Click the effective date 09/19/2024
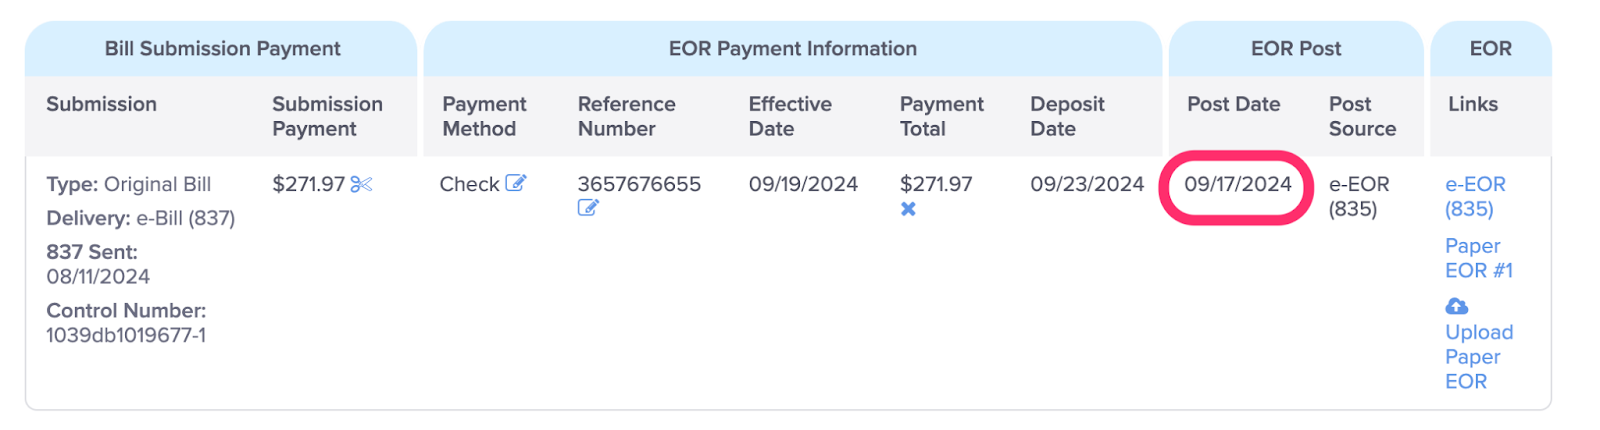 (x=803, y=184)
